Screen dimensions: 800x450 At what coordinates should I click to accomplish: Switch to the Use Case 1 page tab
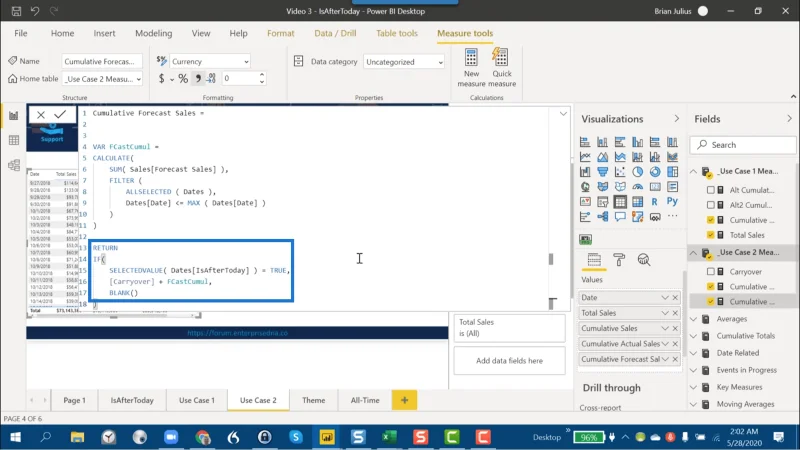tap(196, 400)
